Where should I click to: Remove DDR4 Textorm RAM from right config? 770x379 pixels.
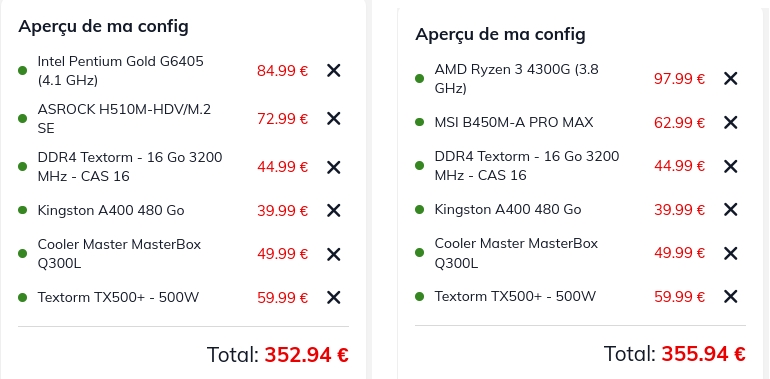[x=731, y=166]
